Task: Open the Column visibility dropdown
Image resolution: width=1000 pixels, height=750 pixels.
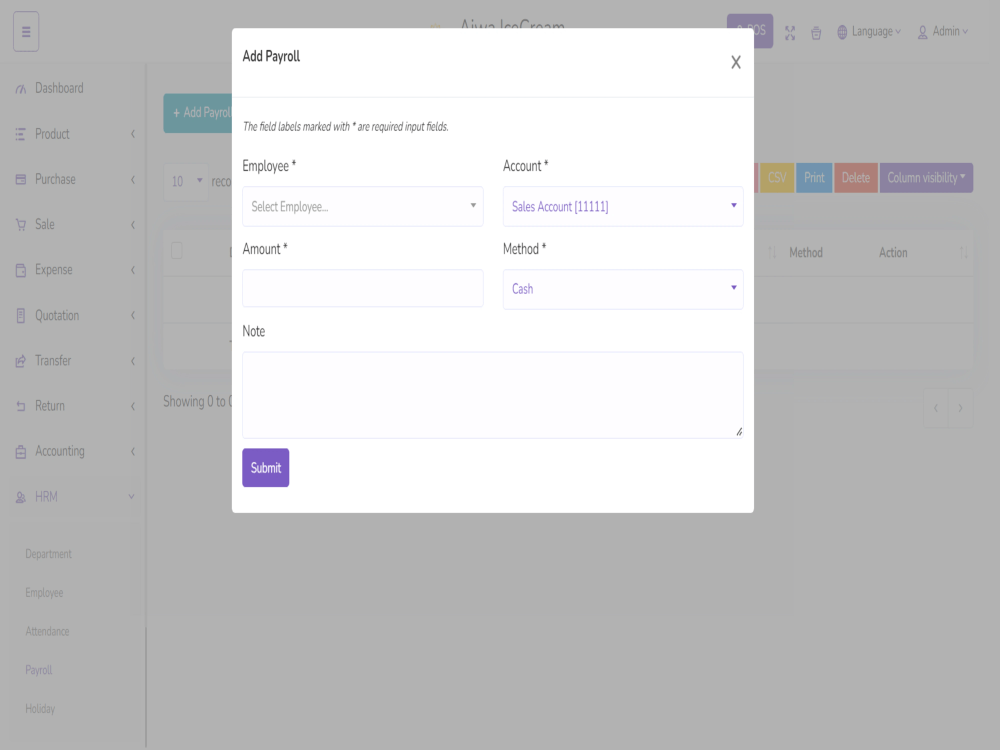Action: click(x=926, y=177)
